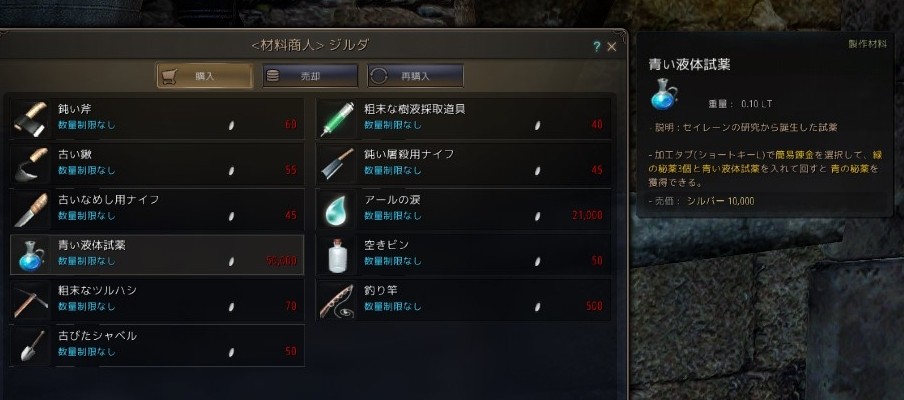Pick the old tanning knife icon

pos(31,209)
